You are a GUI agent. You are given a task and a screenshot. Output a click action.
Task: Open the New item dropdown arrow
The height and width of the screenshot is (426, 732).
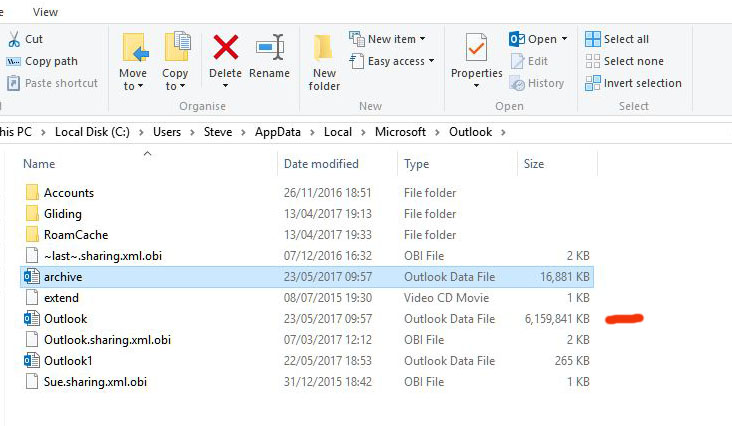click(422, 39)
